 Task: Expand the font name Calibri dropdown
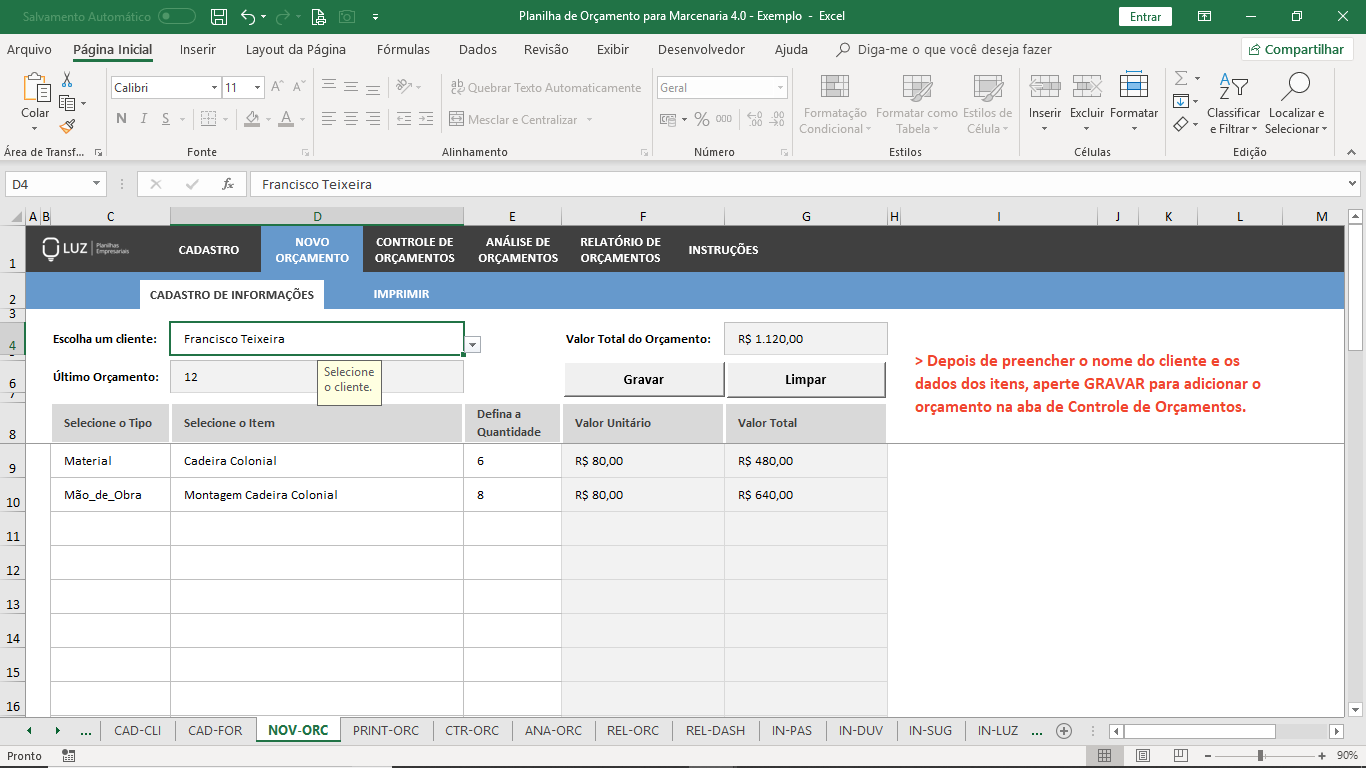coord(214,88)
